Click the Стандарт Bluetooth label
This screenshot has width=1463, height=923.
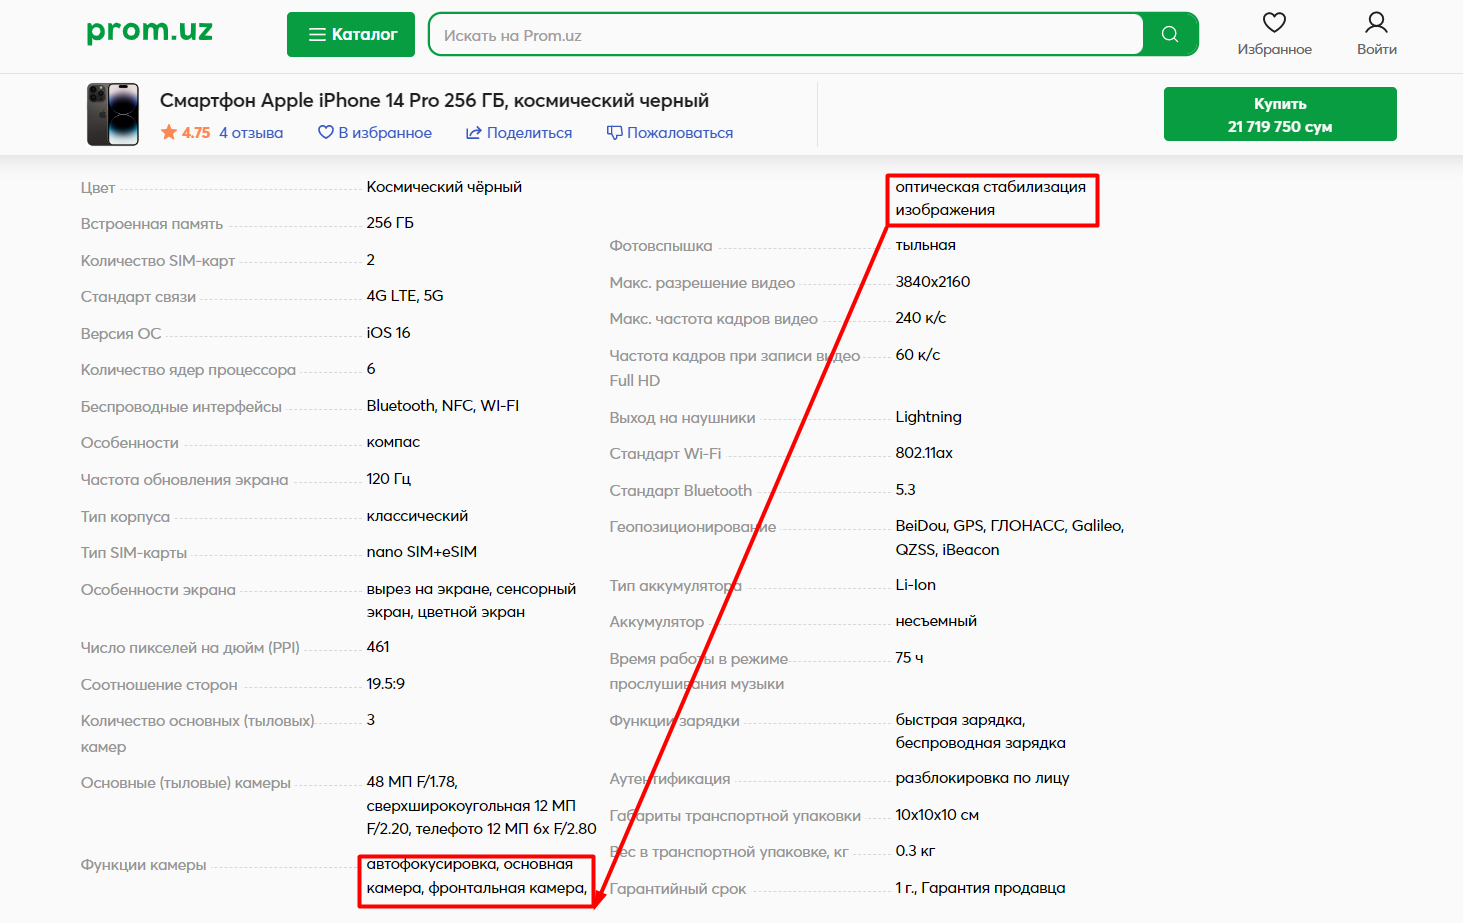click(x=681, y=491)
